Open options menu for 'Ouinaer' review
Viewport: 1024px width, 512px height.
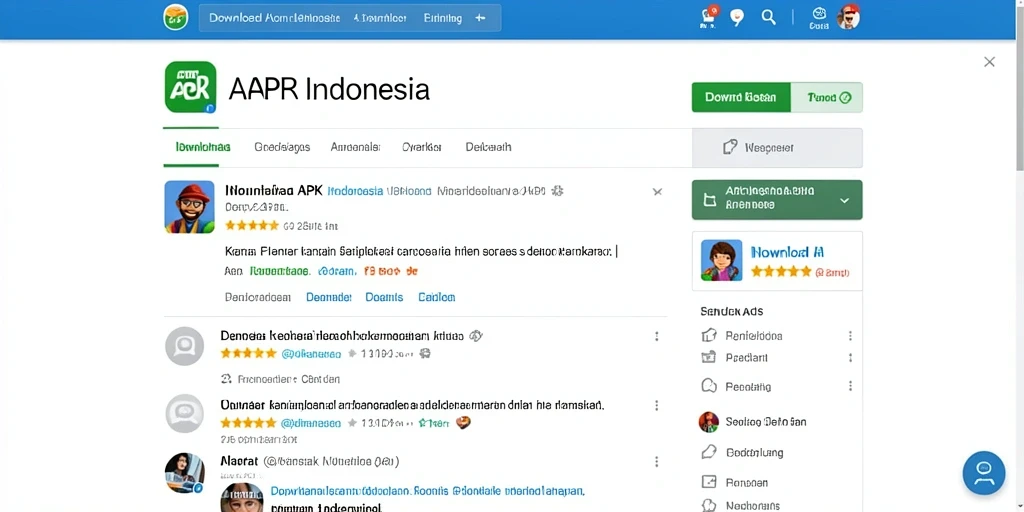[656, 406]
